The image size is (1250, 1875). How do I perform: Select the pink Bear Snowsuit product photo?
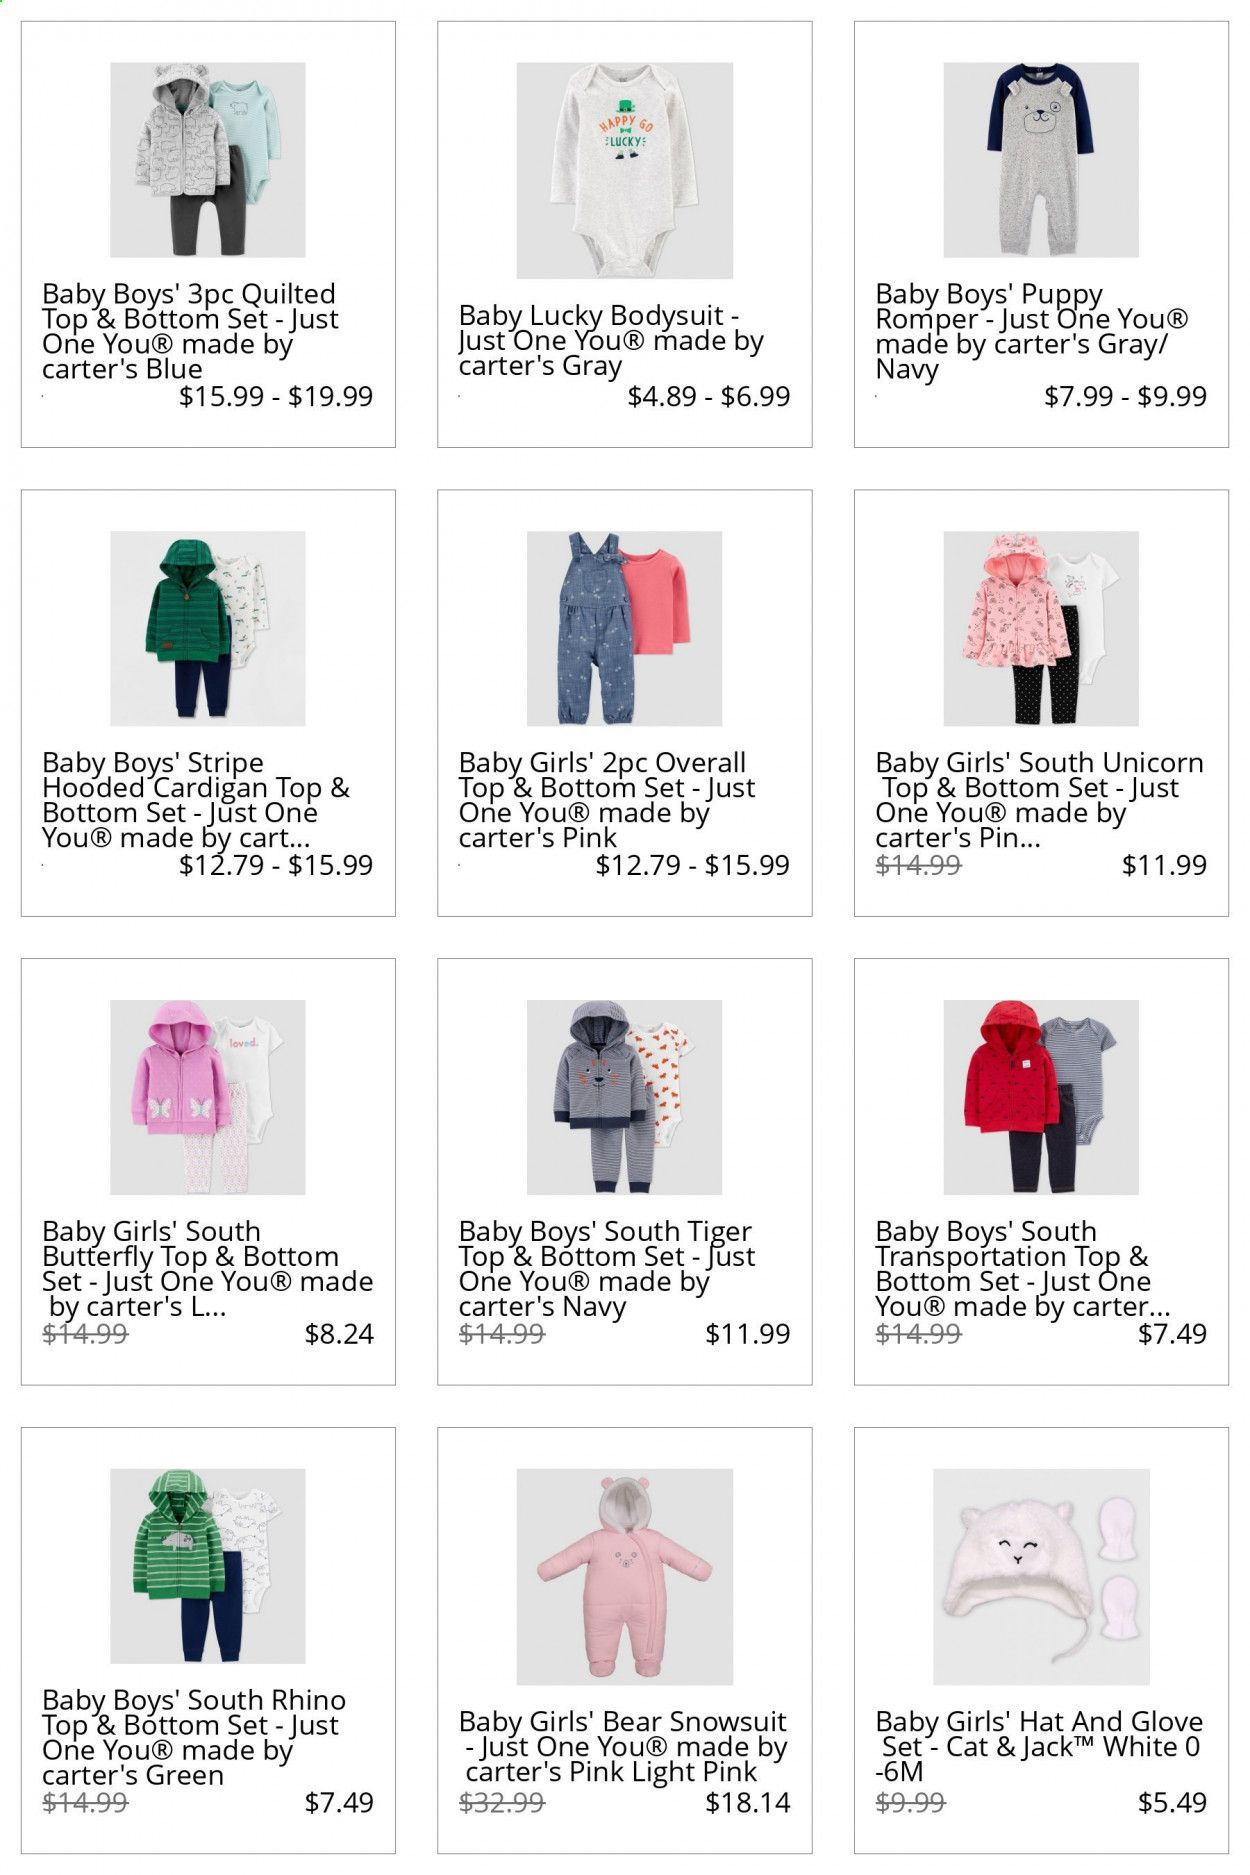pos(624,1576)
